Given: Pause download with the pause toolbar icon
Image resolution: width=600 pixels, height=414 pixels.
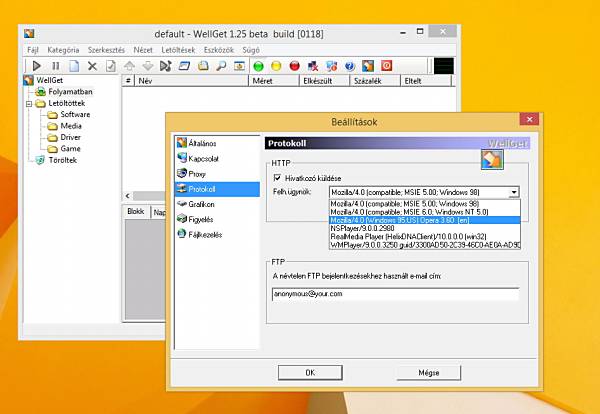Looking at the screenshot, I should (55, 66).
